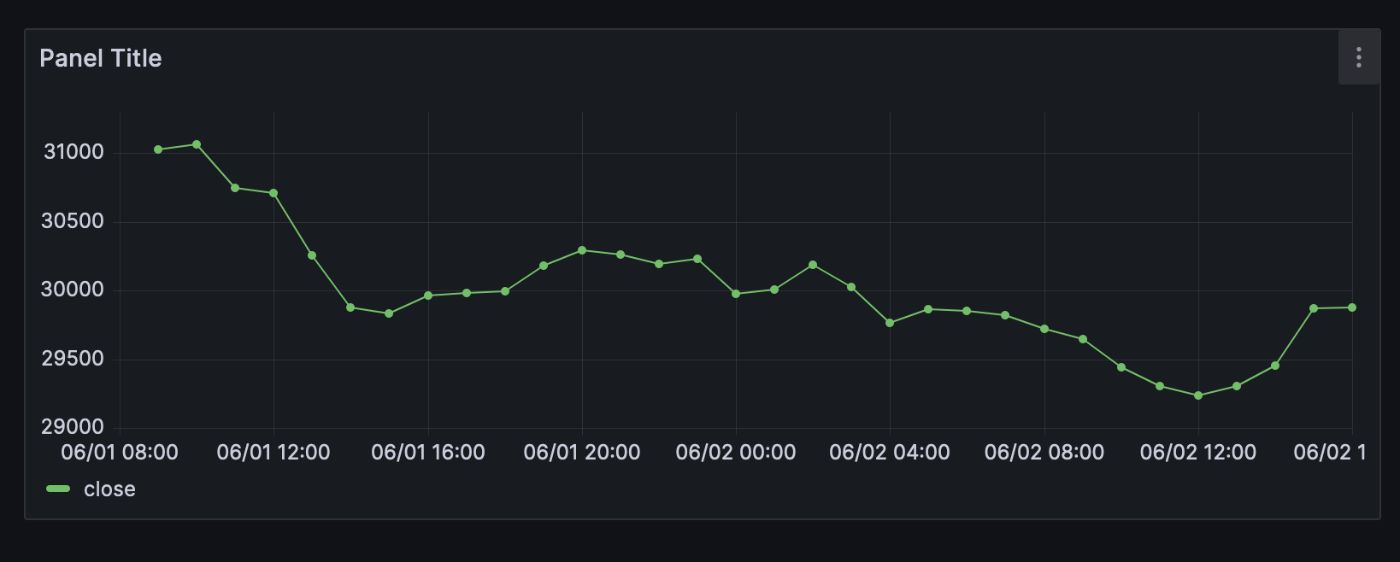Toggle the close series in legend

[109, 489]
